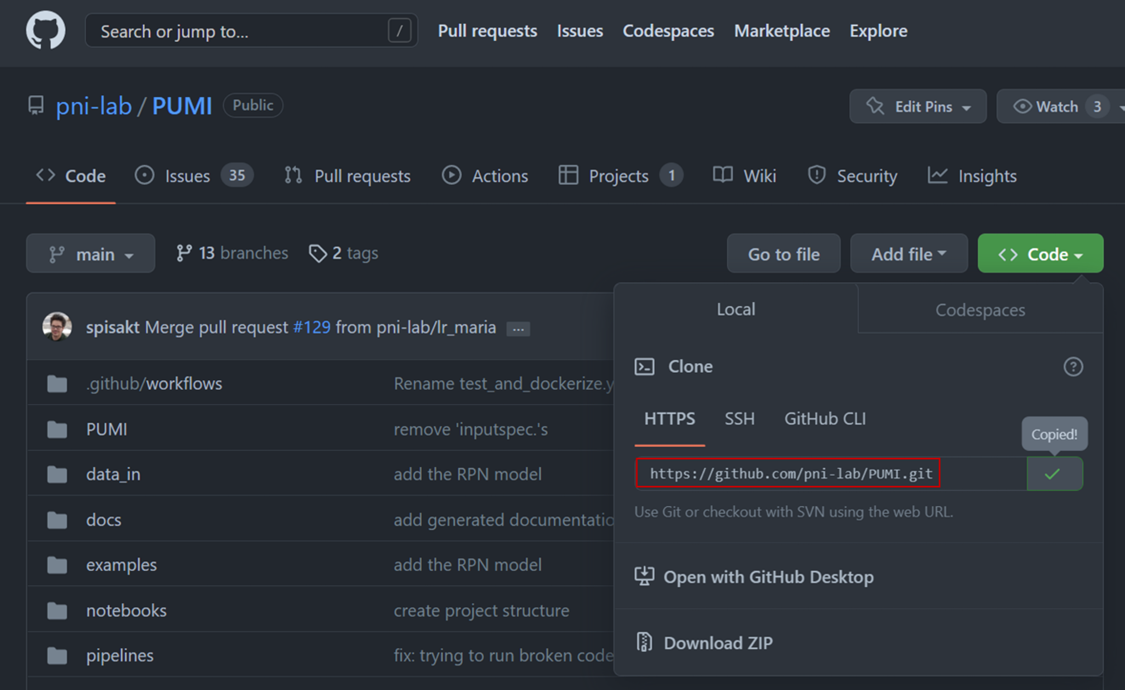Click the green checkmark copy URL button
This screenshot has height=690, width=1125.
(1055, 473)
